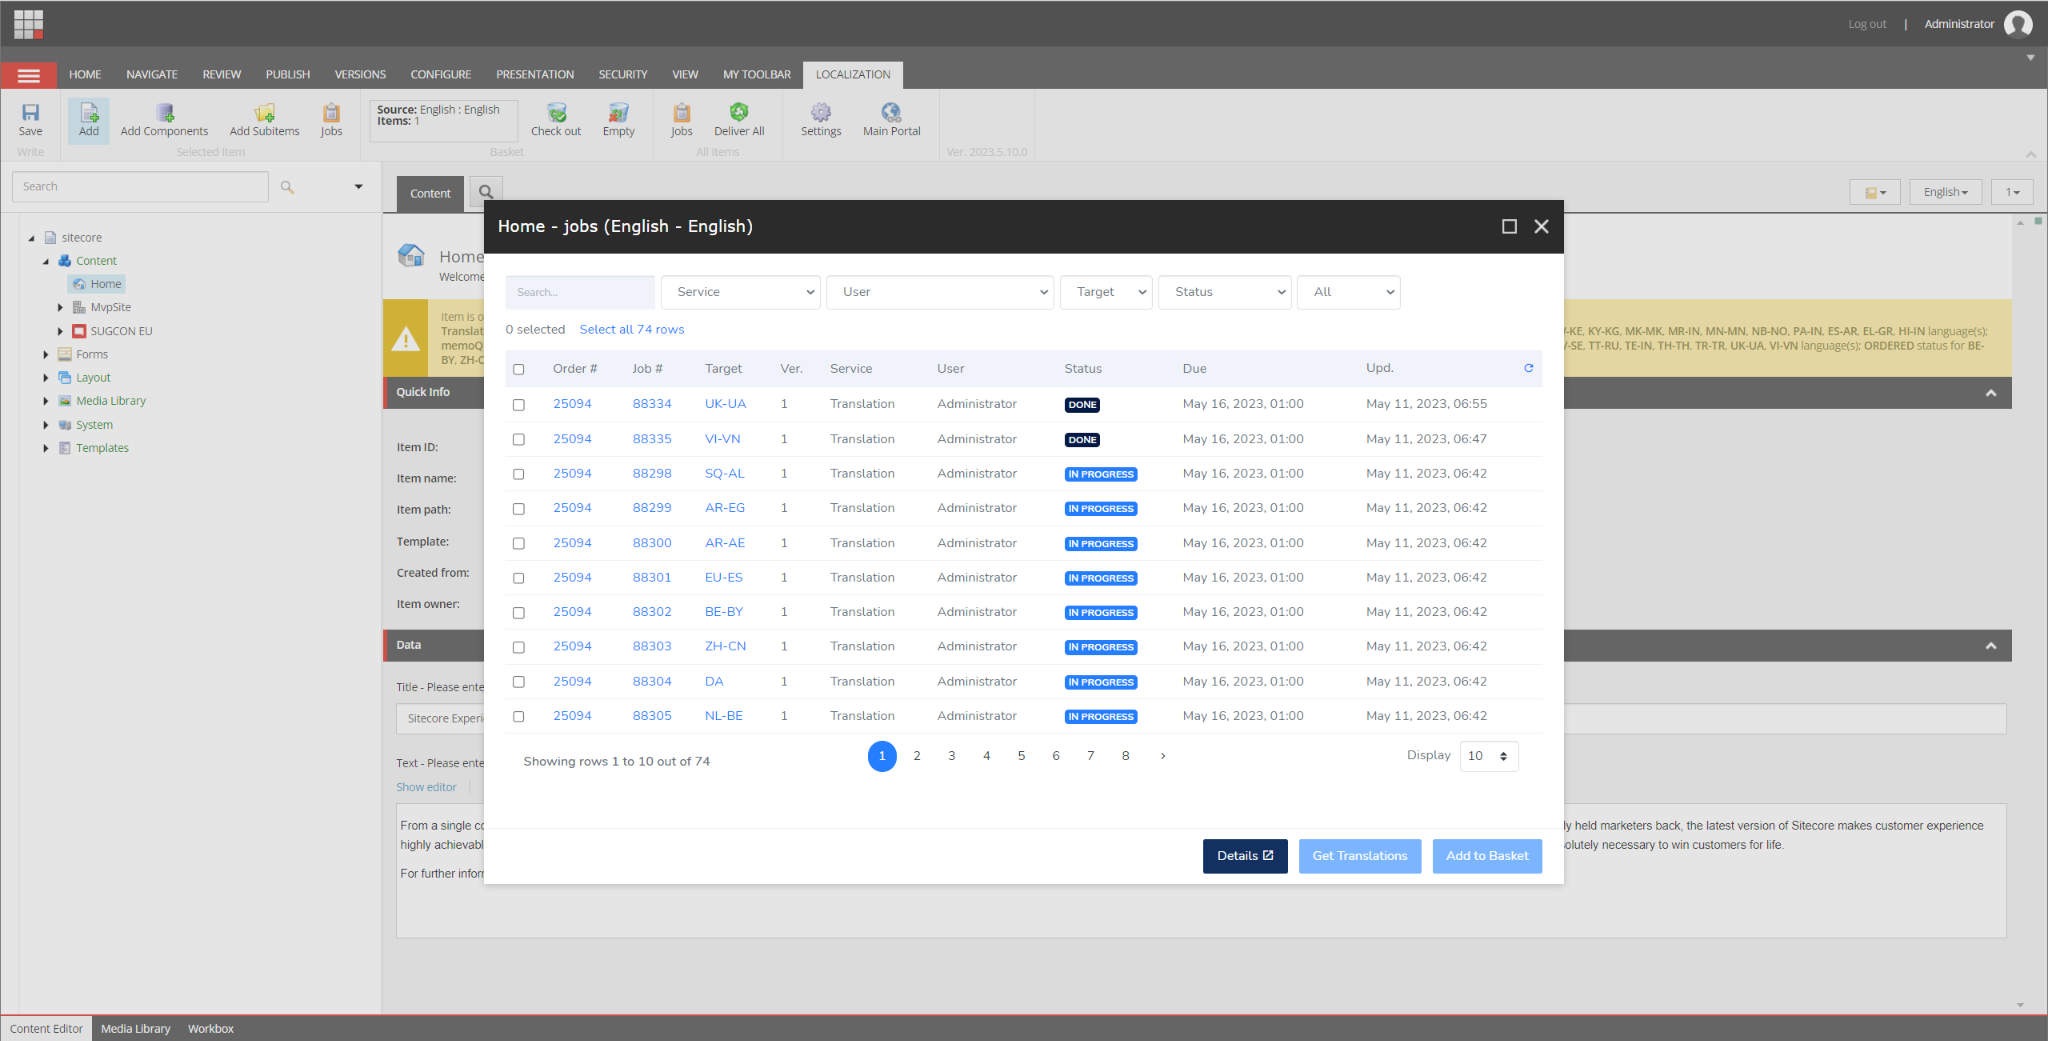Click the jobs dialog search field
This screenshot has width=2048, height=1041.
click(580, 292)
